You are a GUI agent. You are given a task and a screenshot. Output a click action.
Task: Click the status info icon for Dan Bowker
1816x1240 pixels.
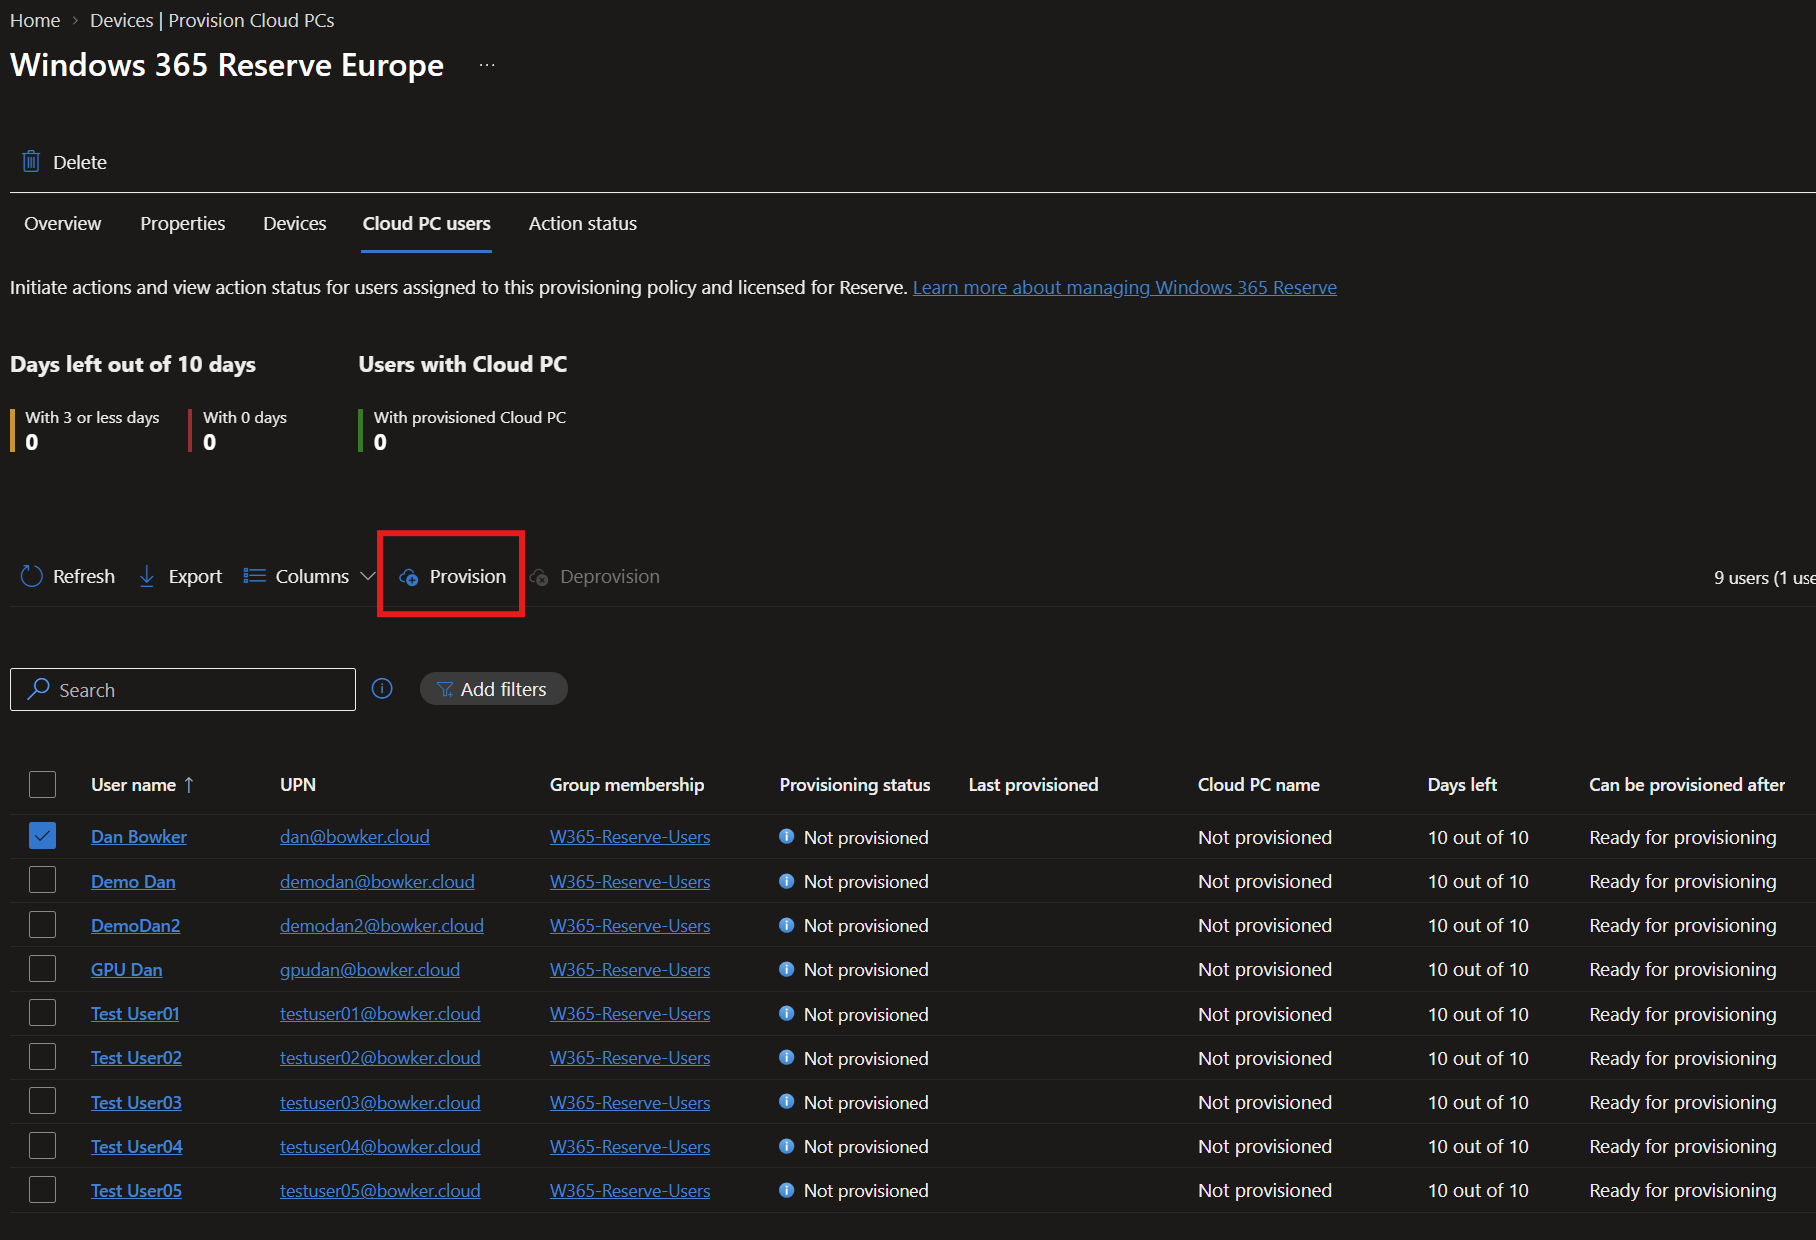787,836
